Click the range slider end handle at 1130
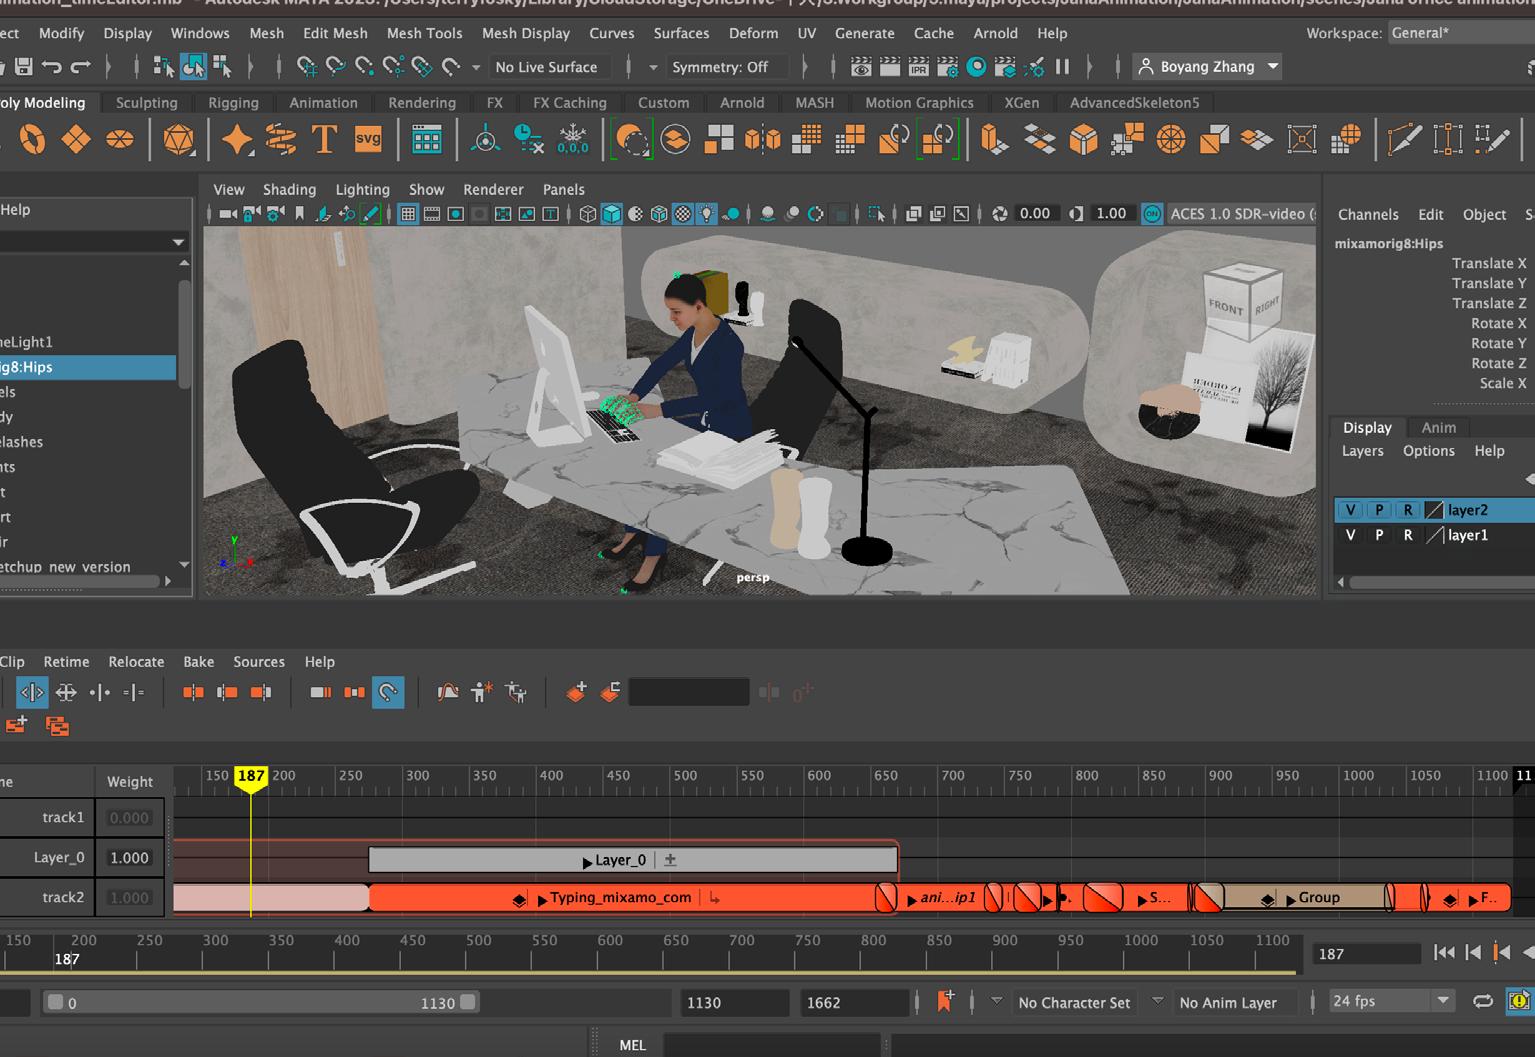 coord(468,1002)
